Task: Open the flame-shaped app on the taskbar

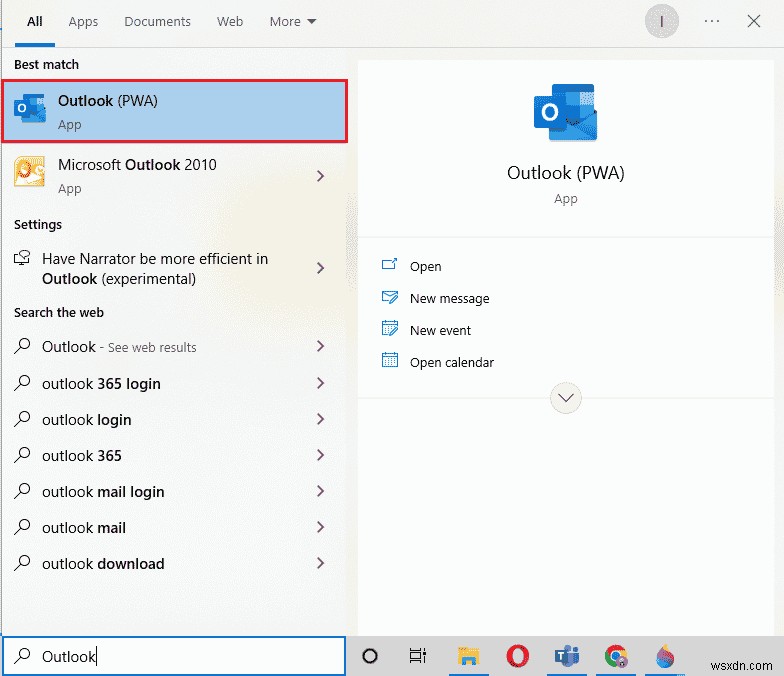Action: click(665, 656)
